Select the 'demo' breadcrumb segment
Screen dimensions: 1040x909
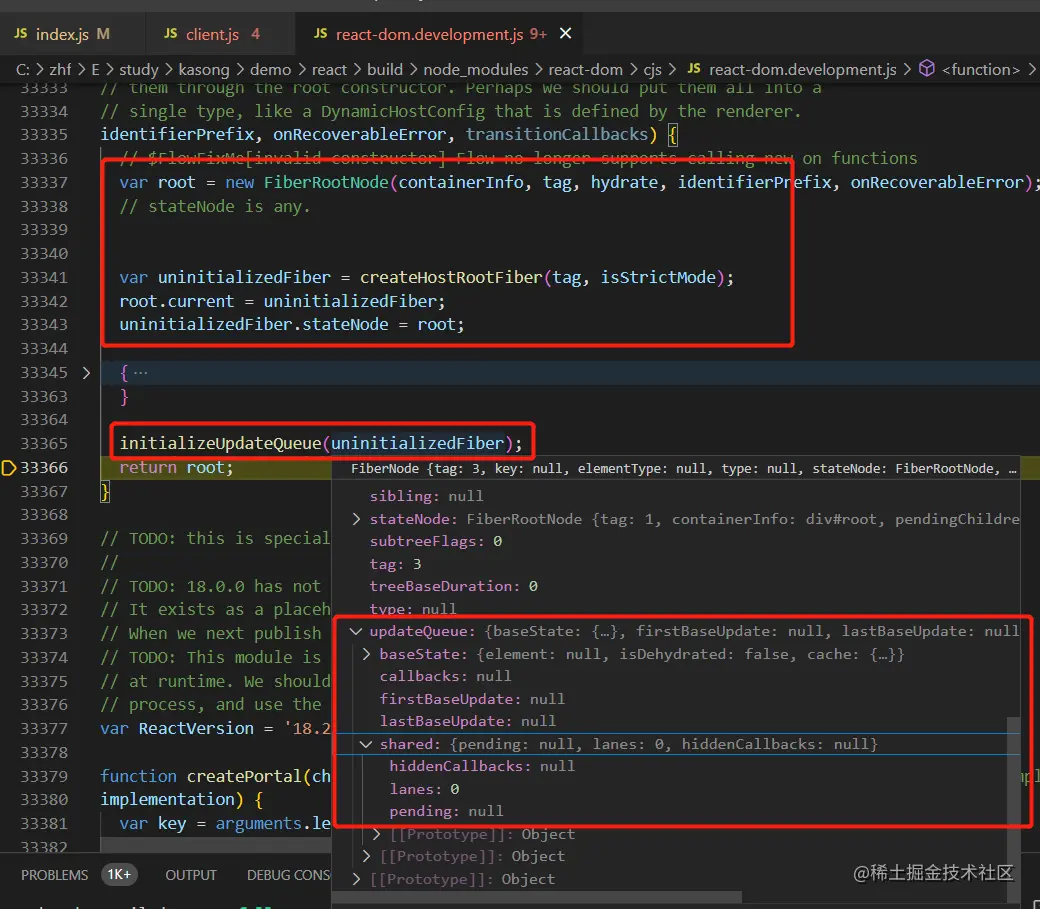tap(270, 70)
